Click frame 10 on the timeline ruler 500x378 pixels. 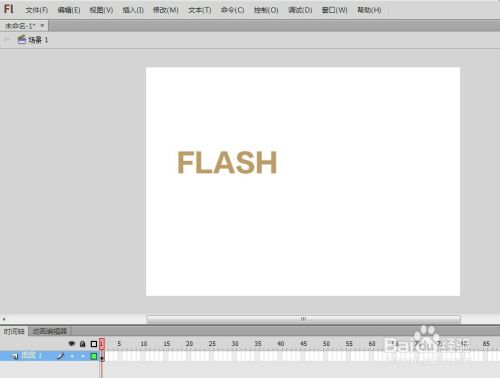click(x=144, y=343)
